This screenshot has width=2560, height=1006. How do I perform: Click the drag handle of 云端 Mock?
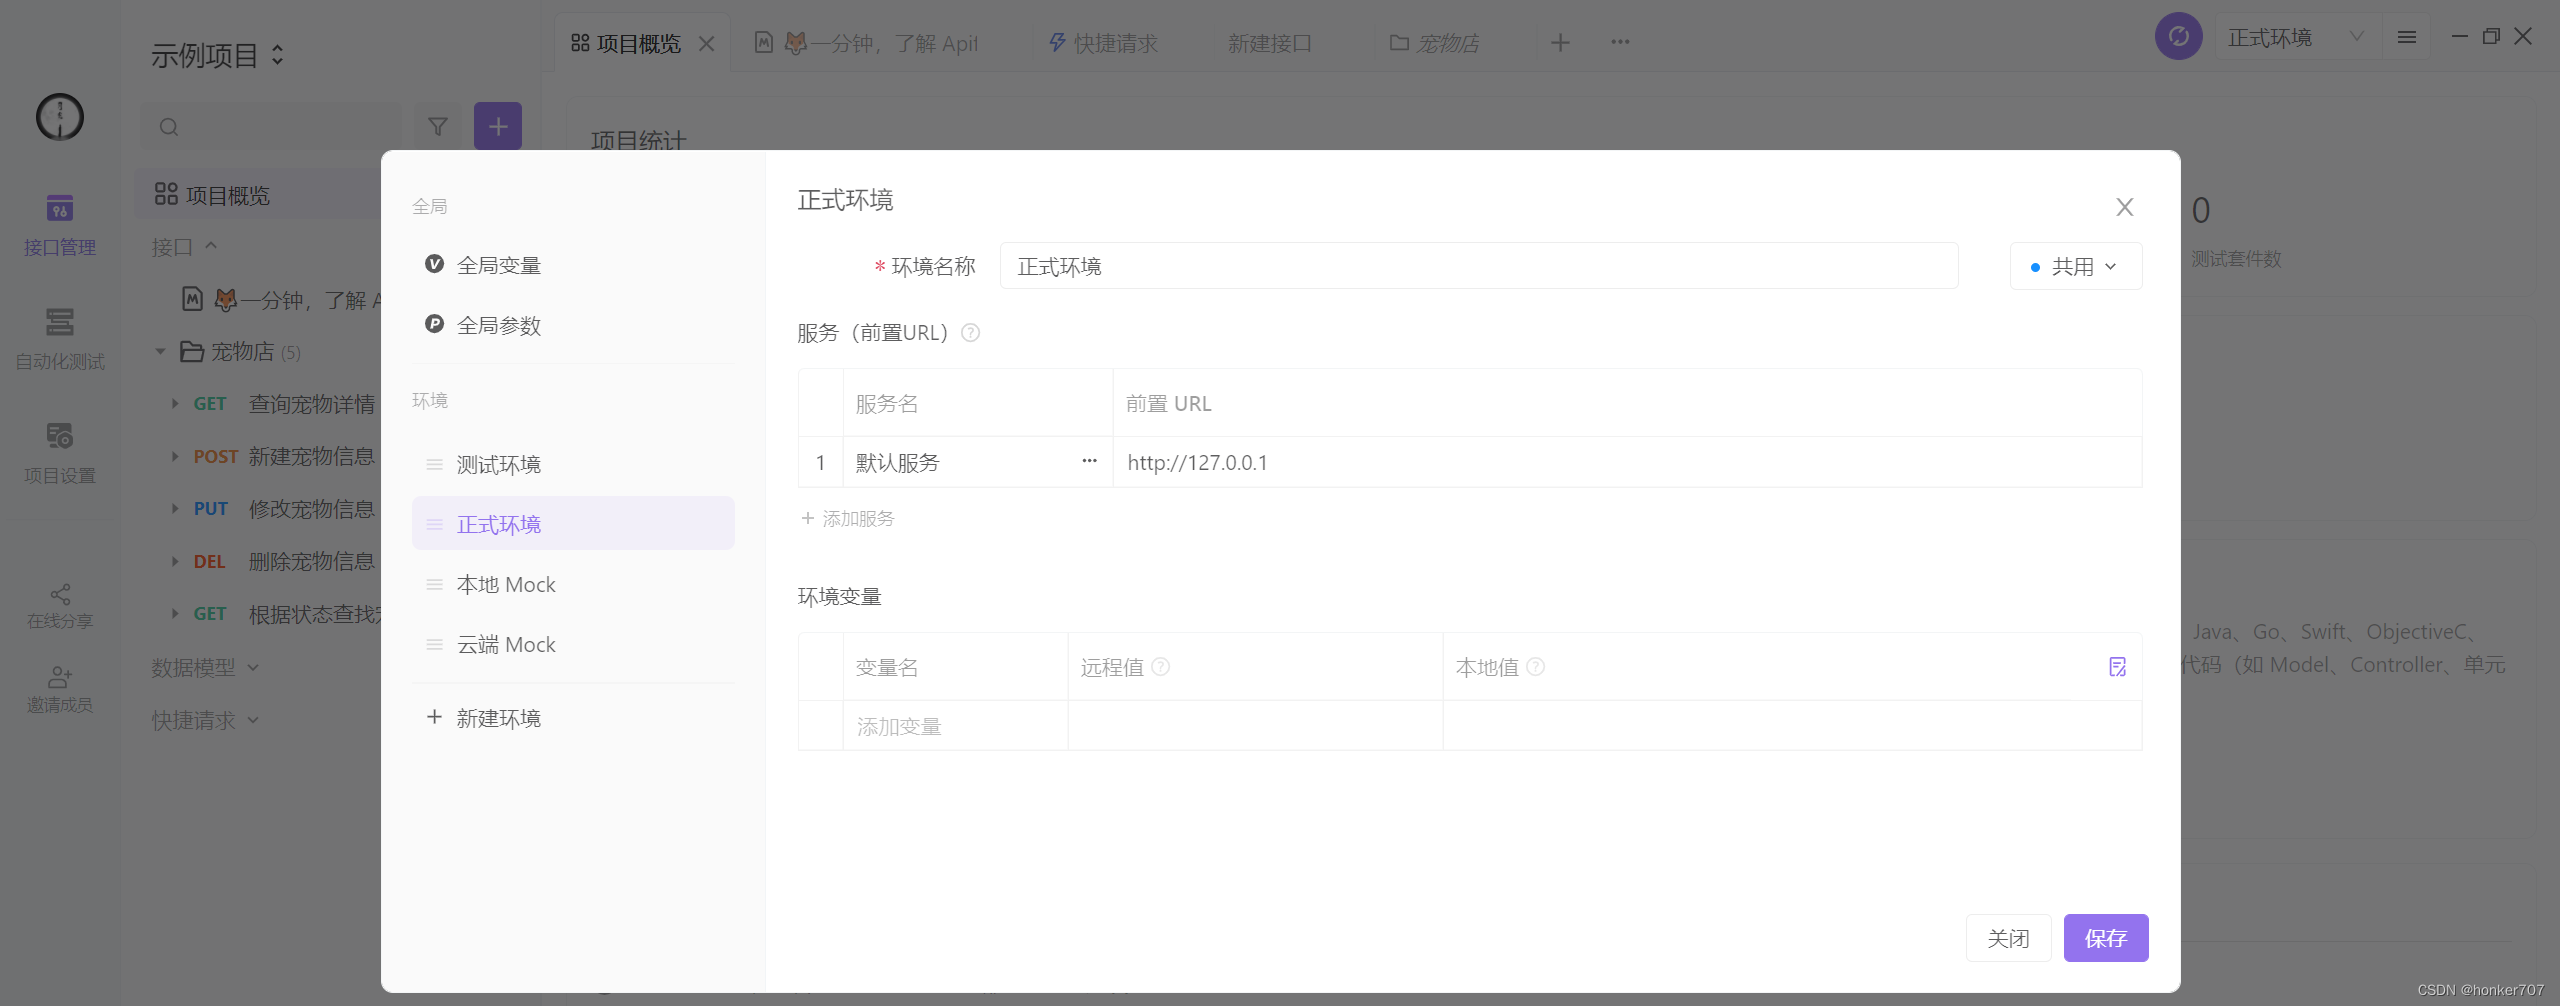[x=434, y=644]
